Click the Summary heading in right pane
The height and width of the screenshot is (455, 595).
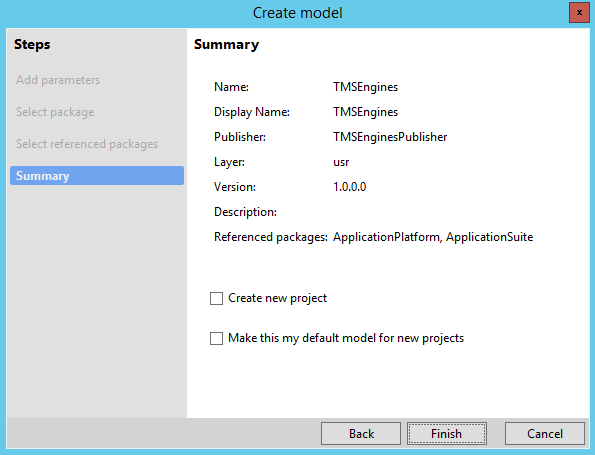pos(227,44)
